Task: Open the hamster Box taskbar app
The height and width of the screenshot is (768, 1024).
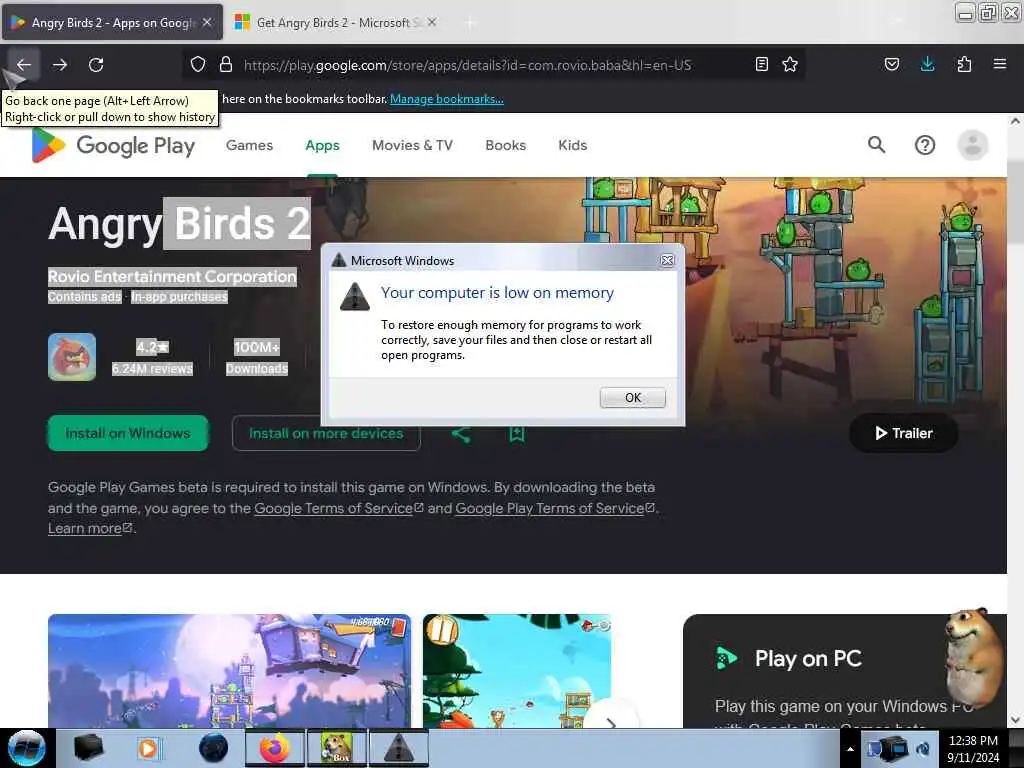Action: click(336, 748)
